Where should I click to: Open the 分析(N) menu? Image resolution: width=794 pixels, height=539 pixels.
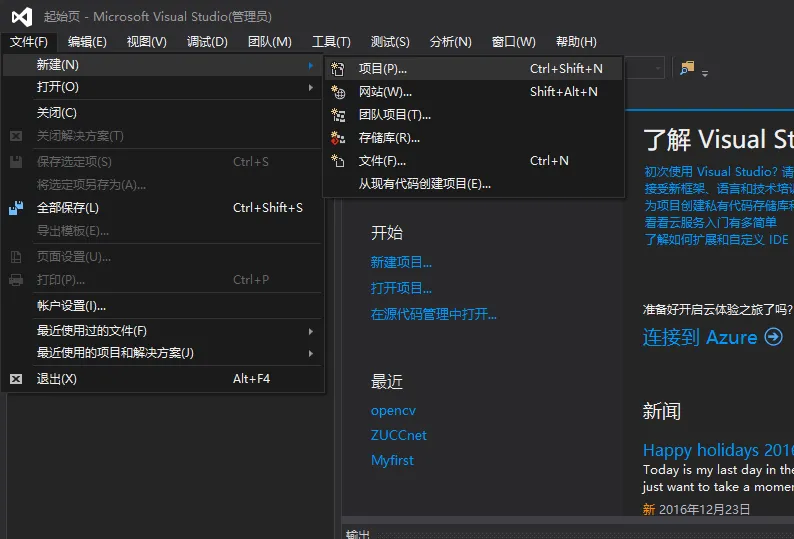[x=451, y=42]
